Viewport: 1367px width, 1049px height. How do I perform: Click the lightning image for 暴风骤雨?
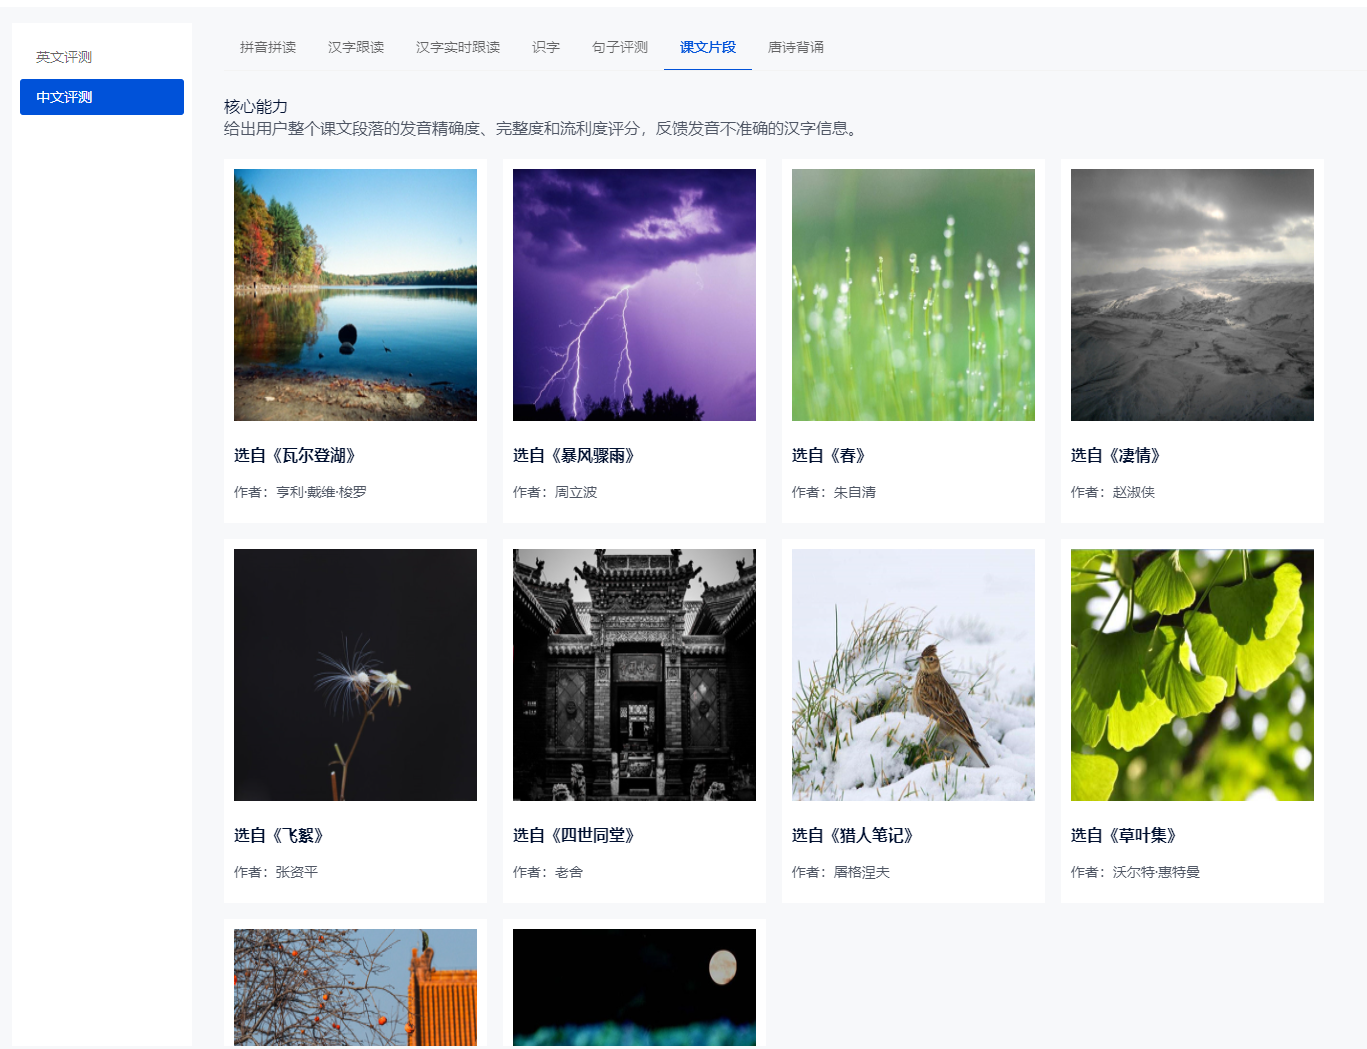pos(634,295)
